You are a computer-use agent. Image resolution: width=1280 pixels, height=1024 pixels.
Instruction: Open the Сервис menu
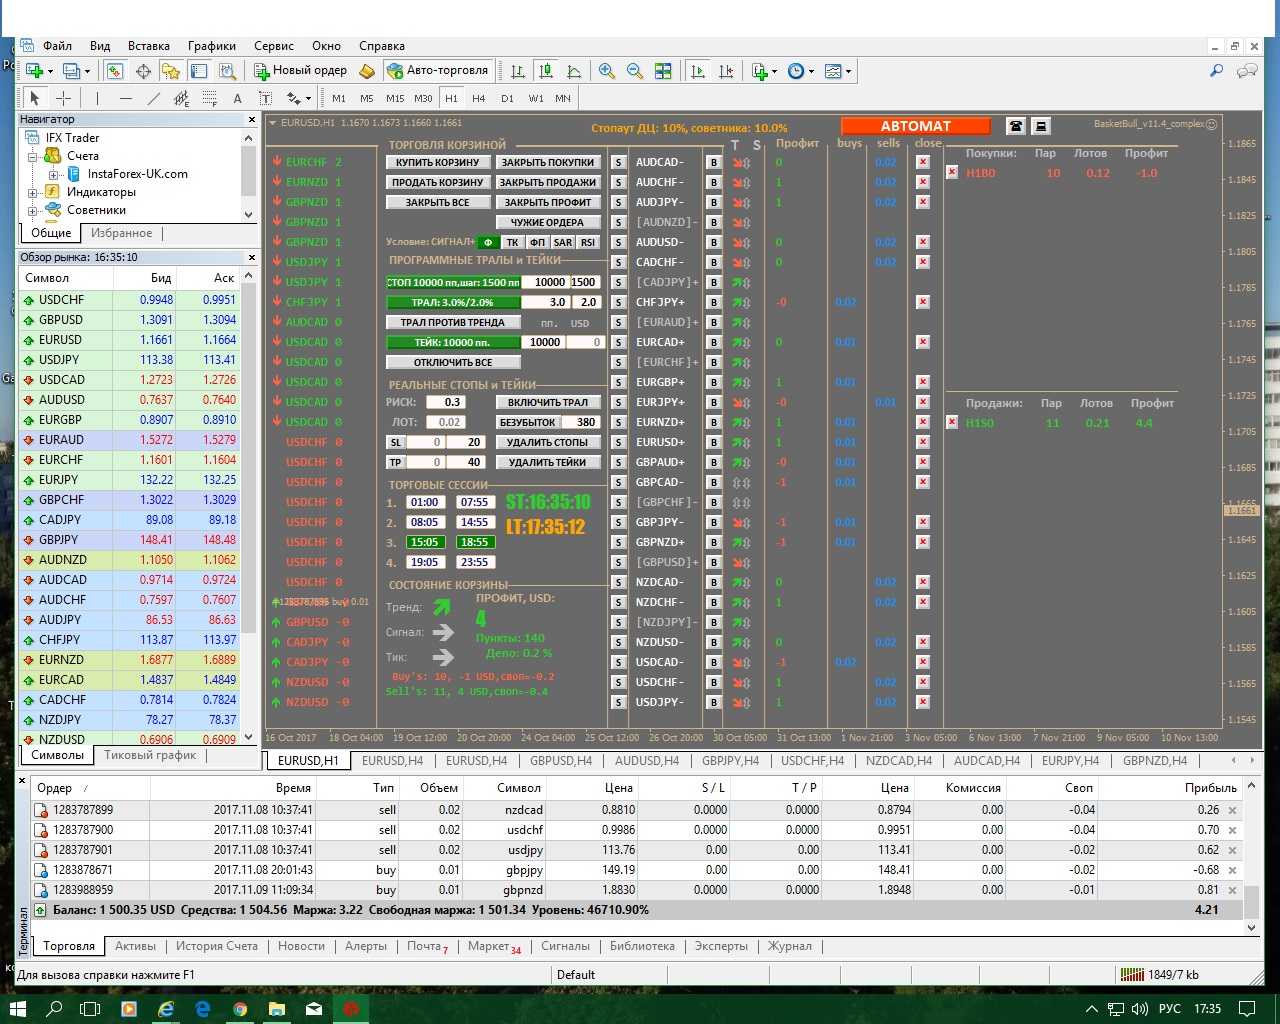coord(273,46)
